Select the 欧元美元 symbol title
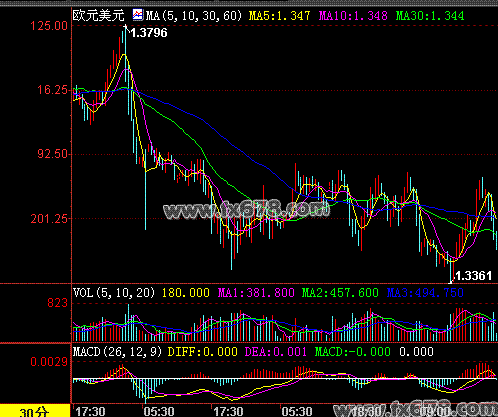The width and height of the screenshot is (498, 417). coord(99,15)
